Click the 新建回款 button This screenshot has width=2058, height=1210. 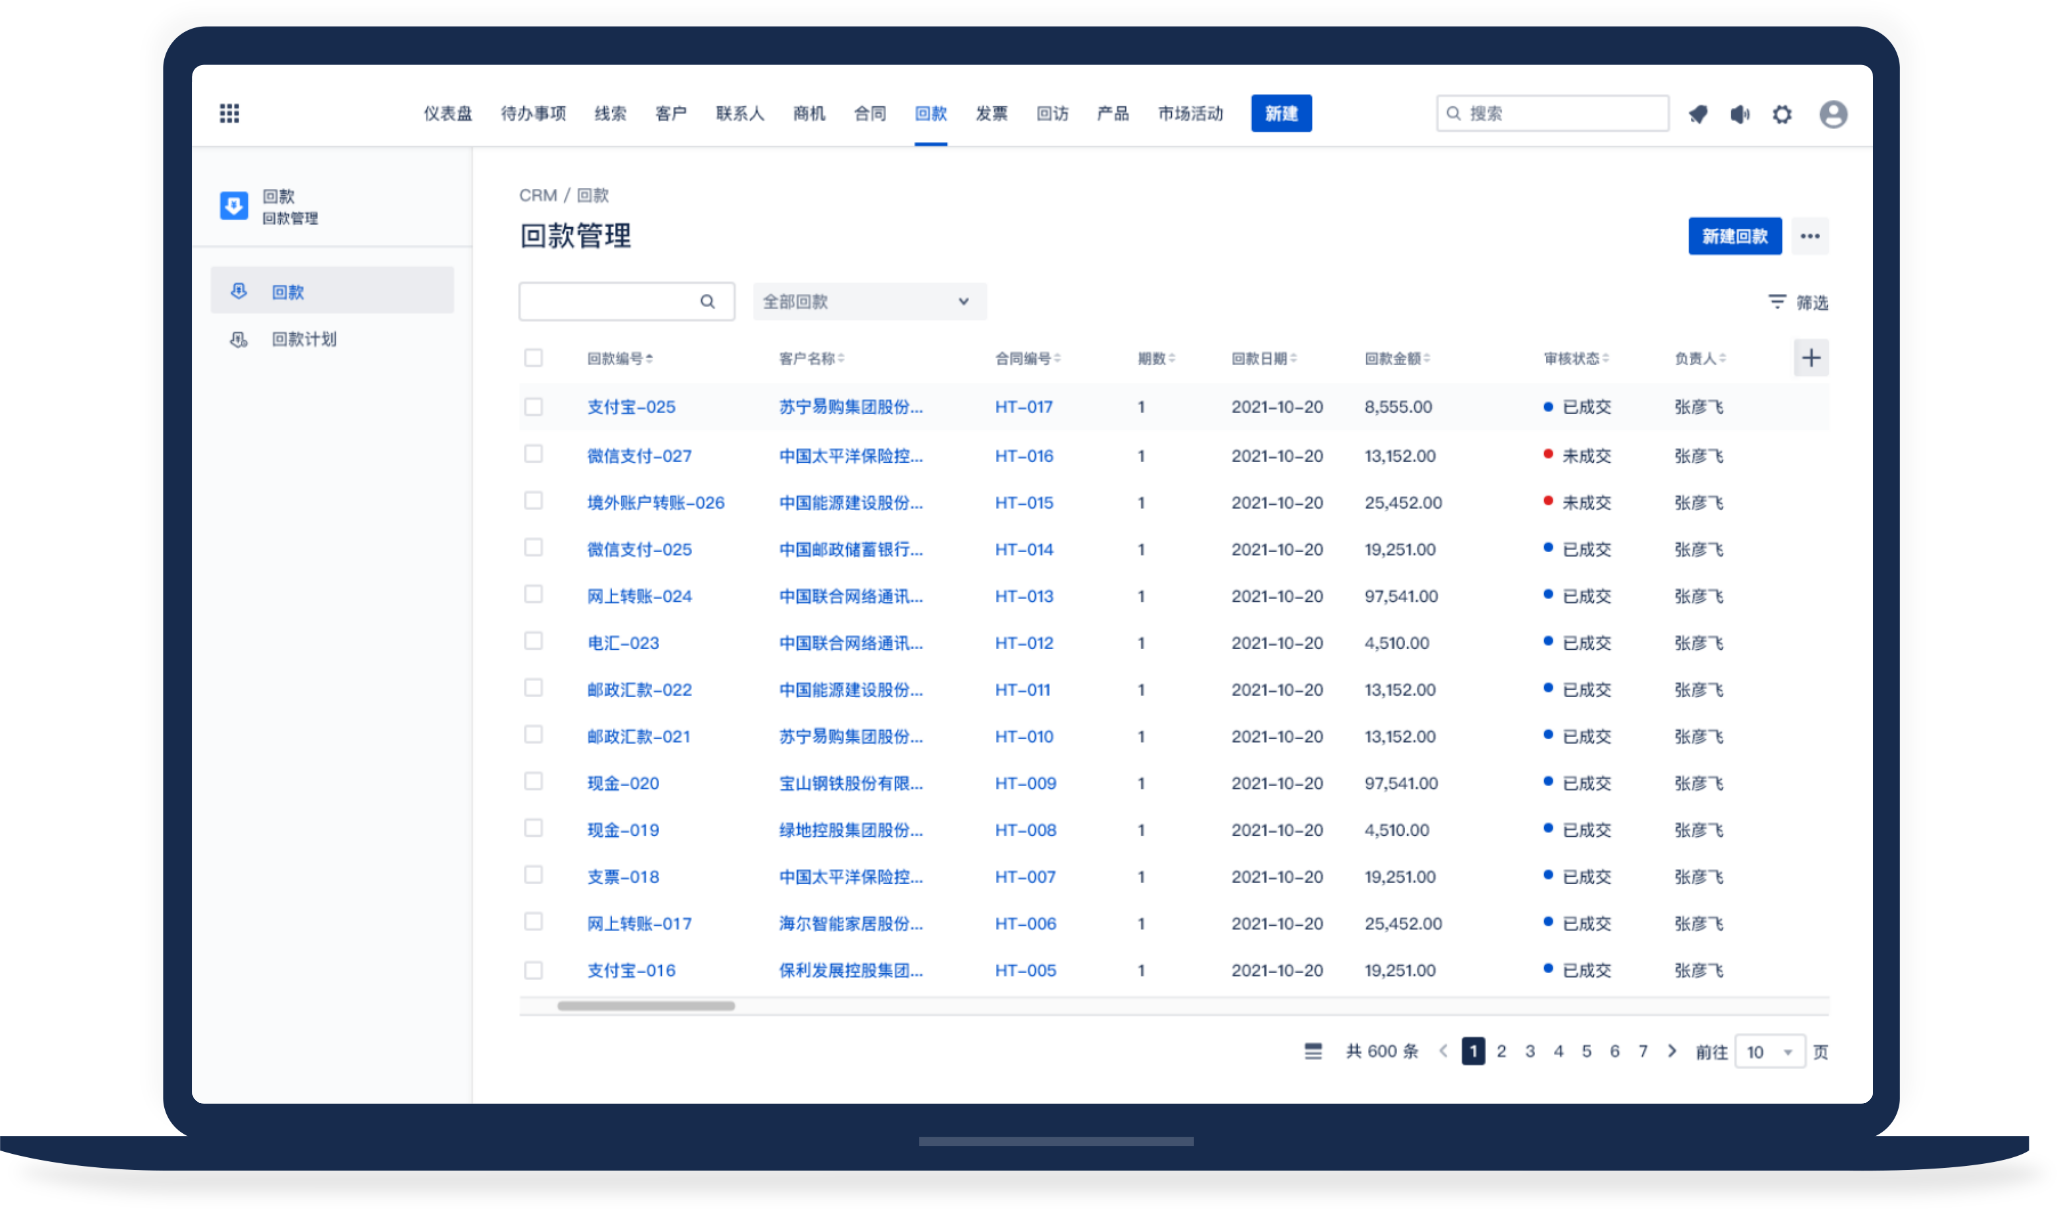pyautogui.click(x=1735, y=236)
